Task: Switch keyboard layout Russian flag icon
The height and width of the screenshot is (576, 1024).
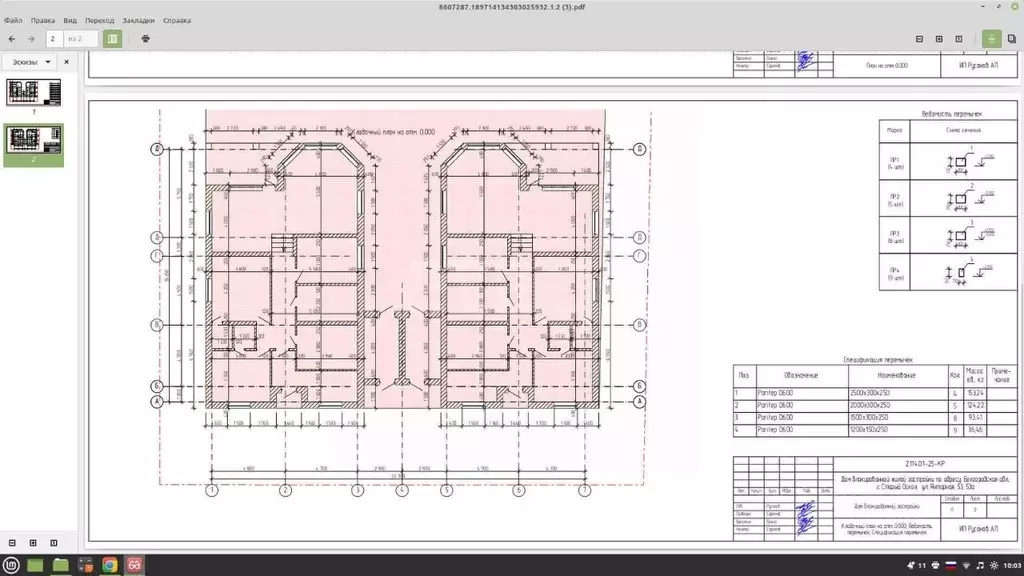Action: click(x=950, y=566)
